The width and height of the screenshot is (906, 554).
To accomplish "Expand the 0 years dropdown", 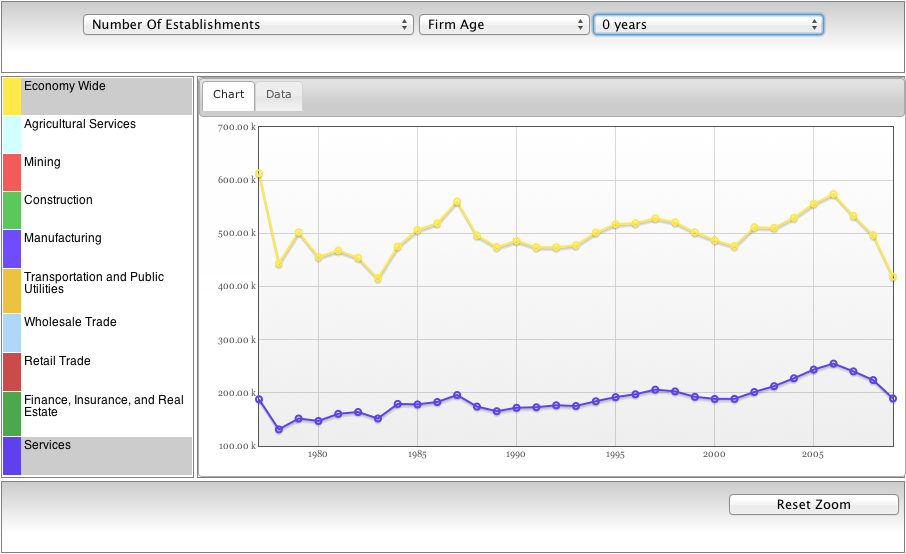I will coord(708,25).
